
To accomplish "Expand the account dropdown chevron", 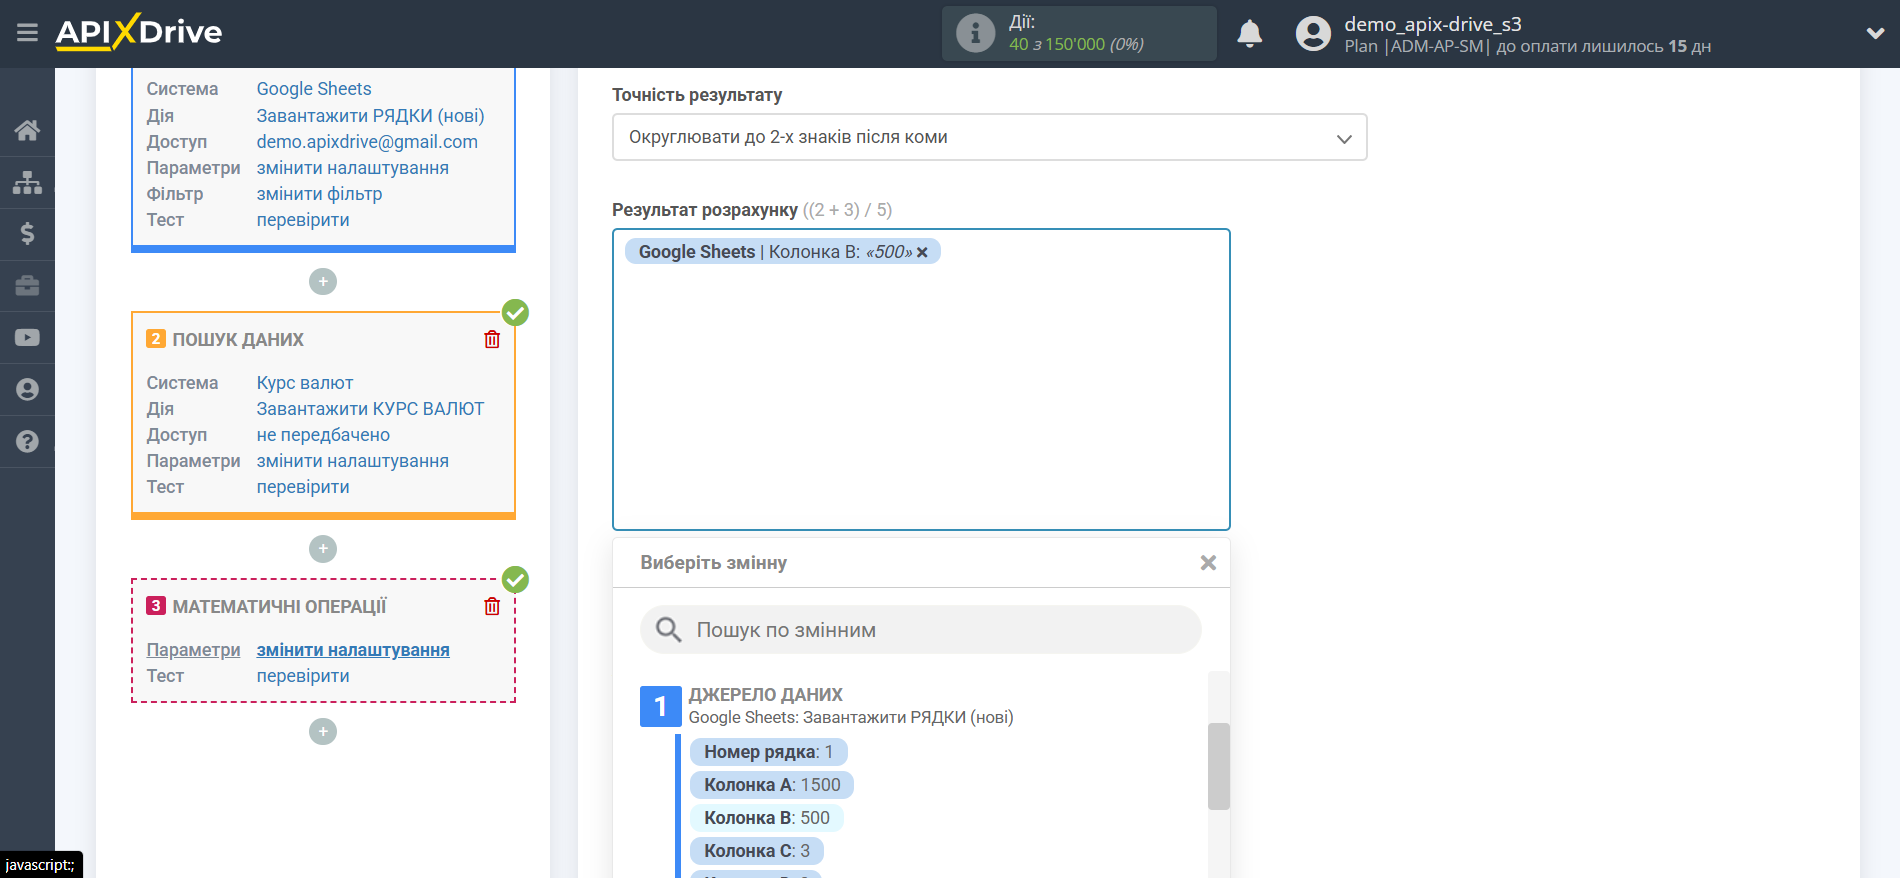I will [x=1875, y=33].
